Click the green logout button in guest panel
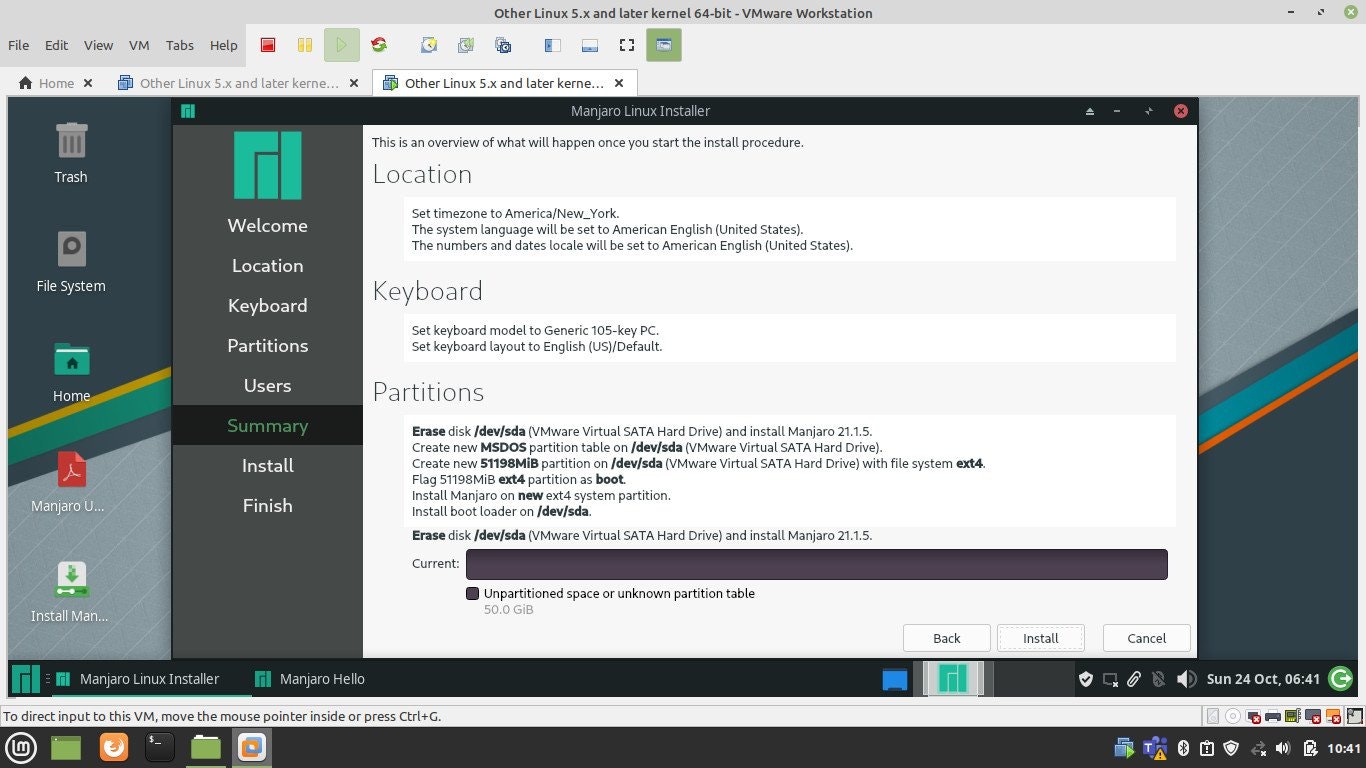 (1342, 679)
